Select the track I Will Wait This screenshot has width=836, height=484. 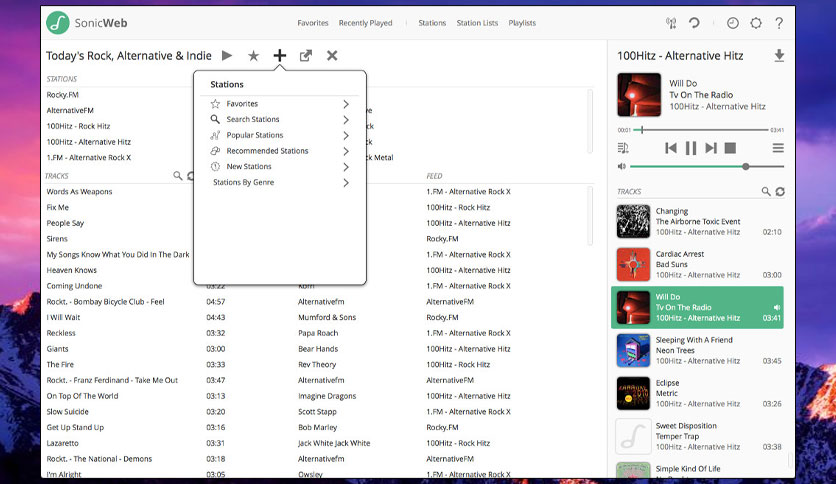coord(63,318)
